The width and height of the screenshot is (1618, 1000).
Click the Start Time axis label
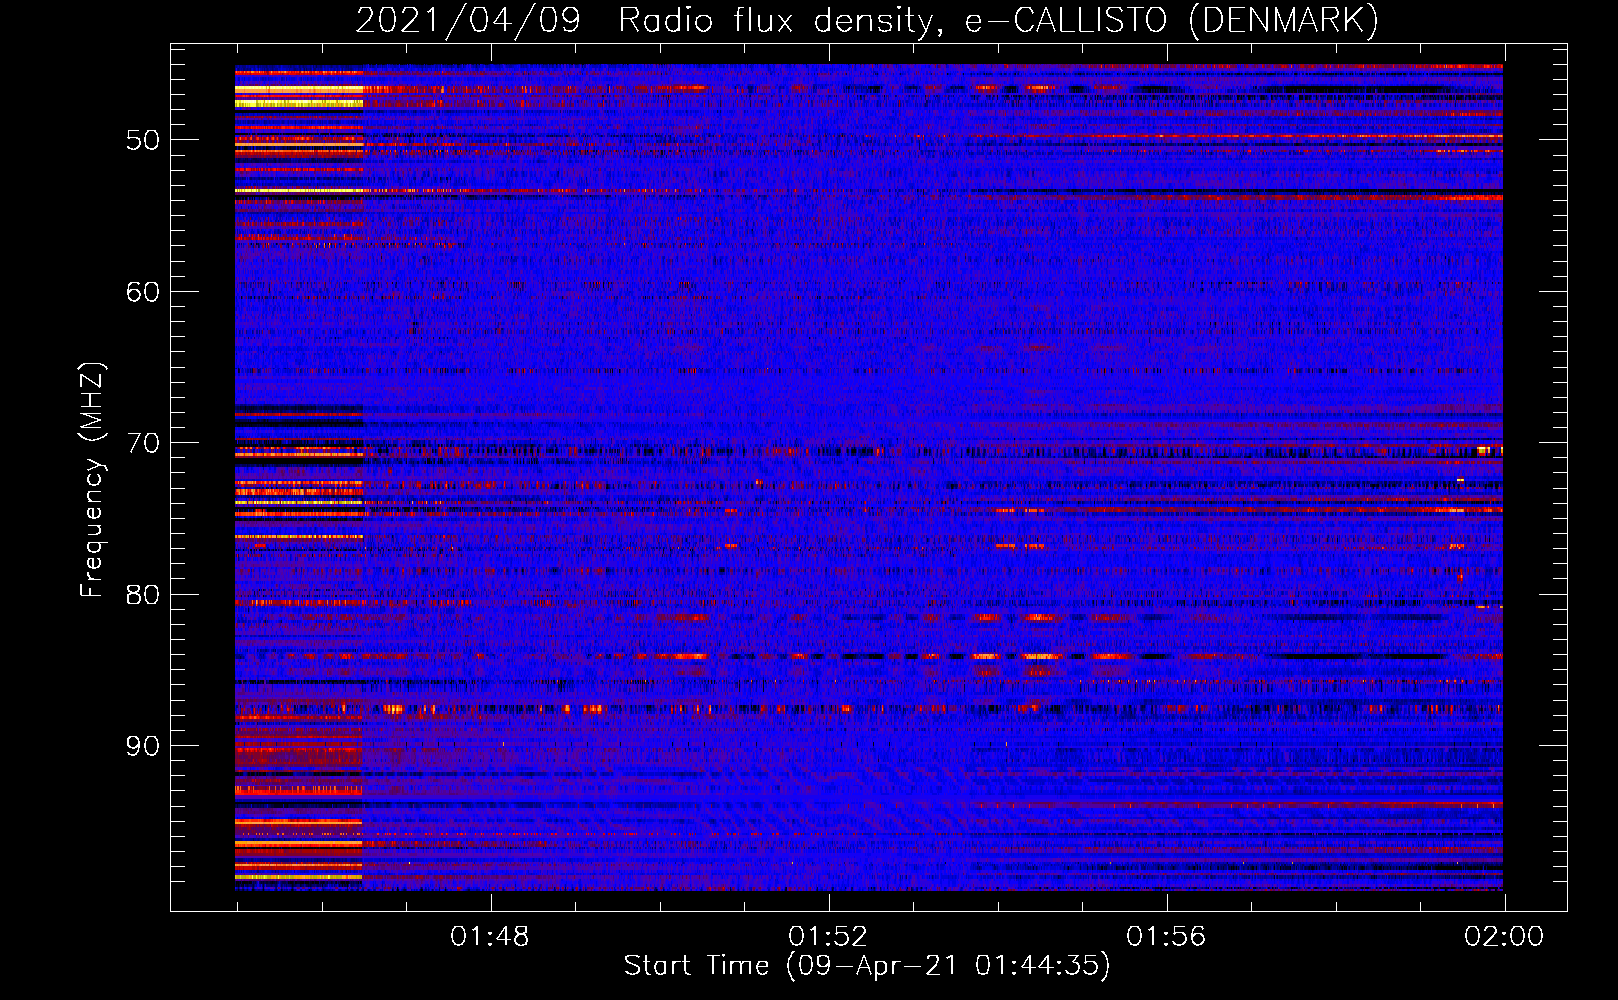867,966
